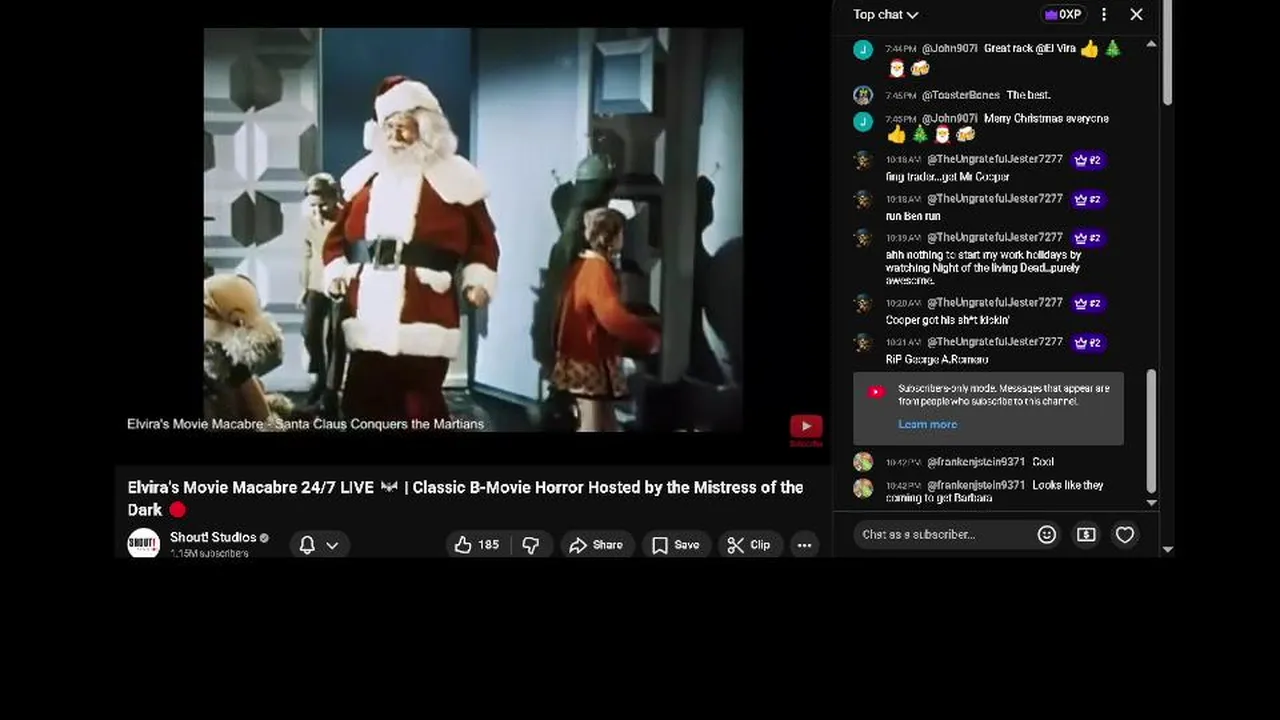Click the member badge on the 'RIP George A.Romero' message

(1087, 342)
